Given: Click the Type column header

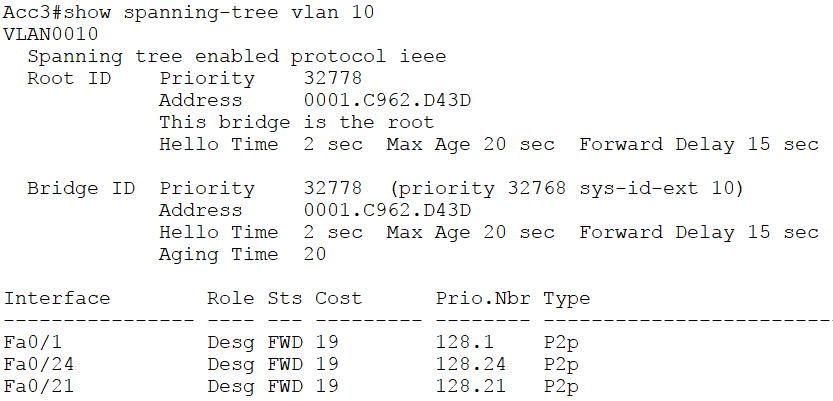Looking at the screenshot, I should coord(567,298).
